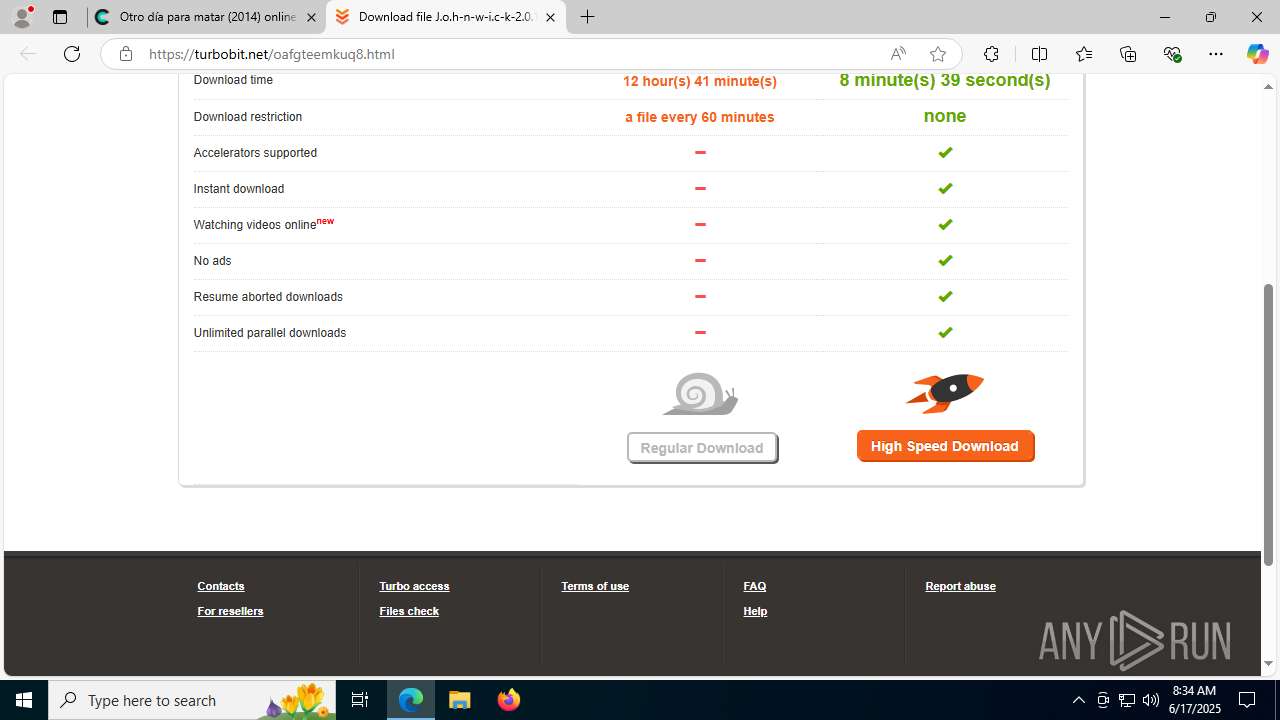Click the address bar URL

[272, 54]
